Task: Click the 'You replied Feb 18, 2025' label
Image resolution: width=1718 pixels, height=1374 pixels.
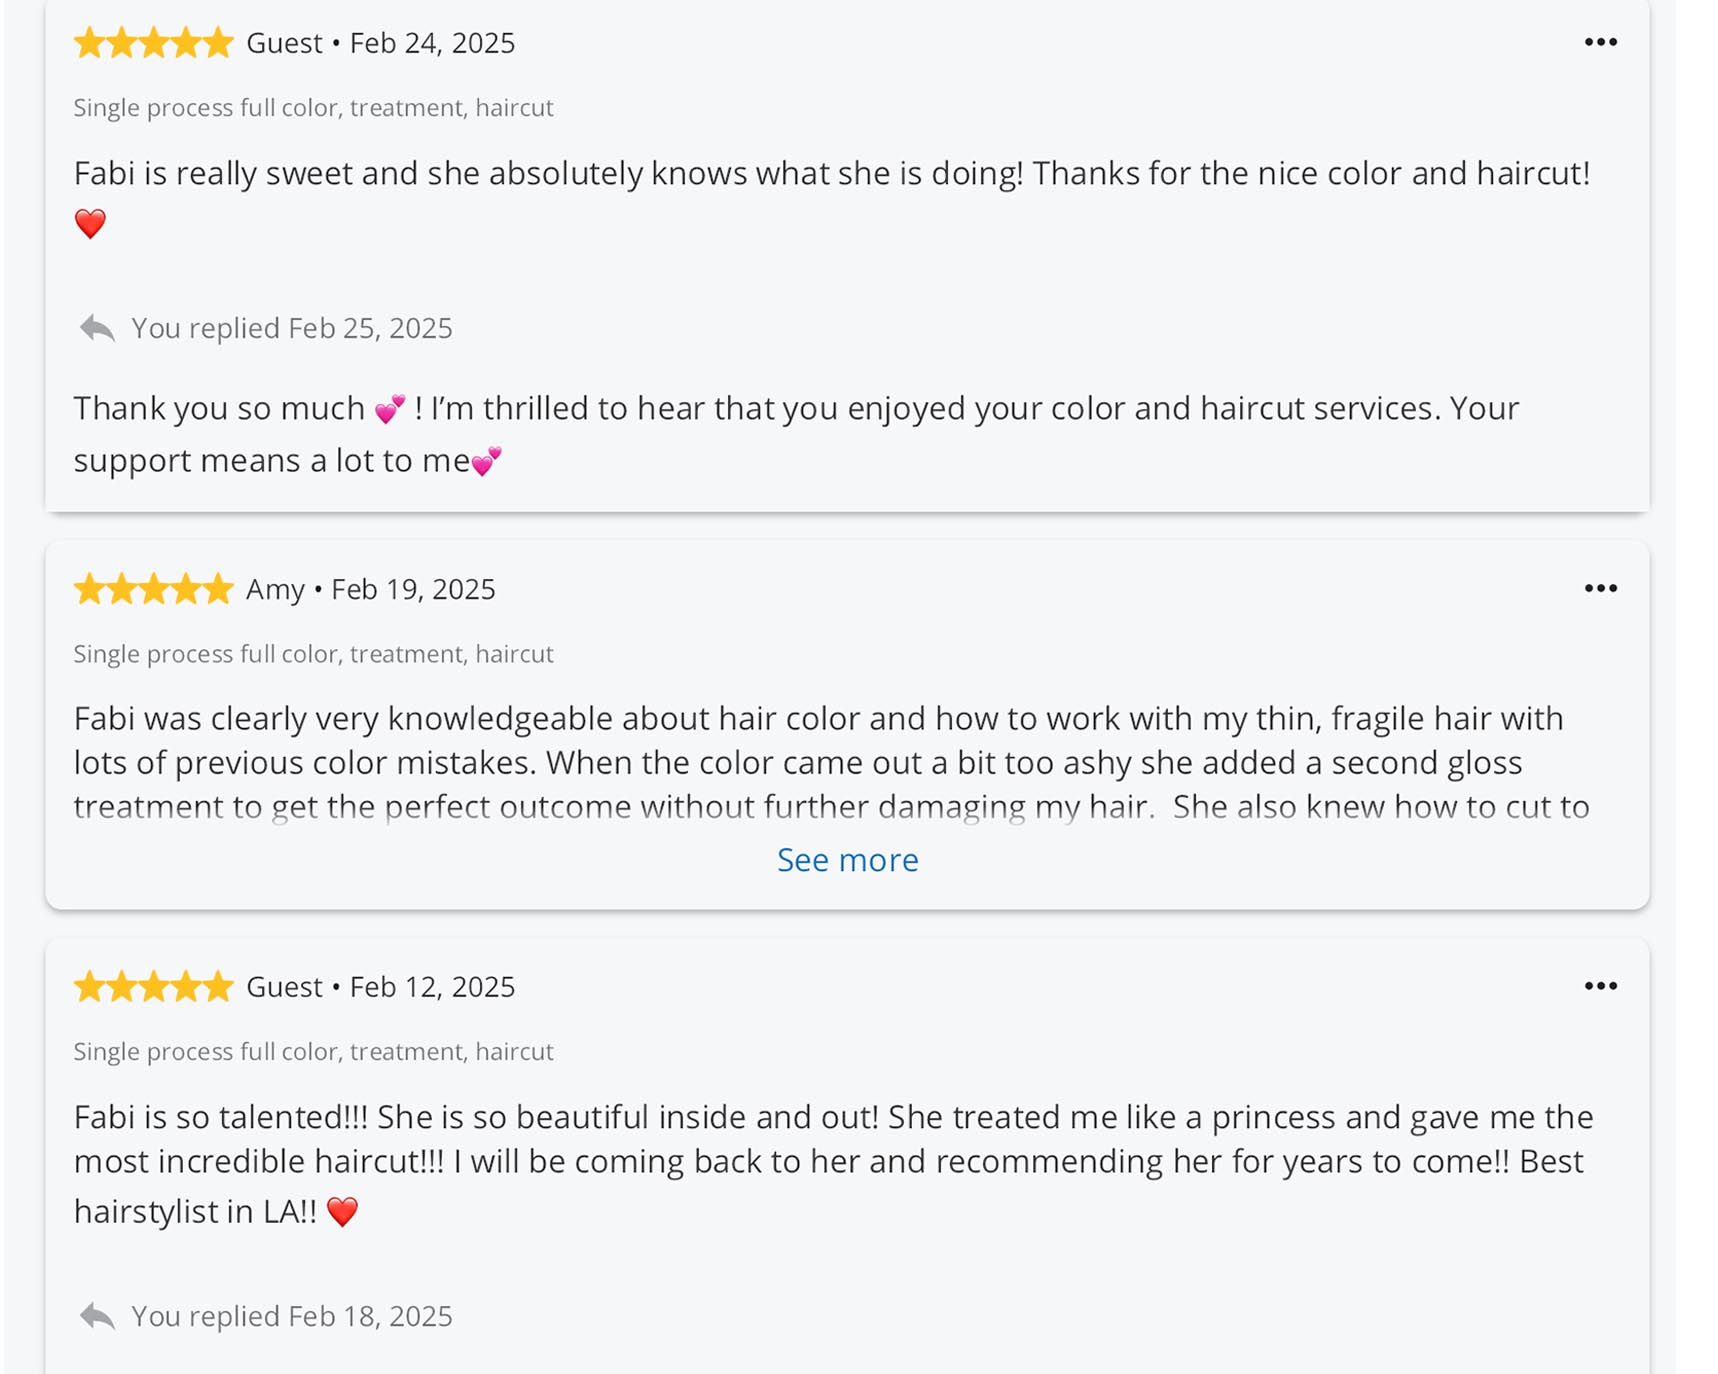Action: (292, 1316)
